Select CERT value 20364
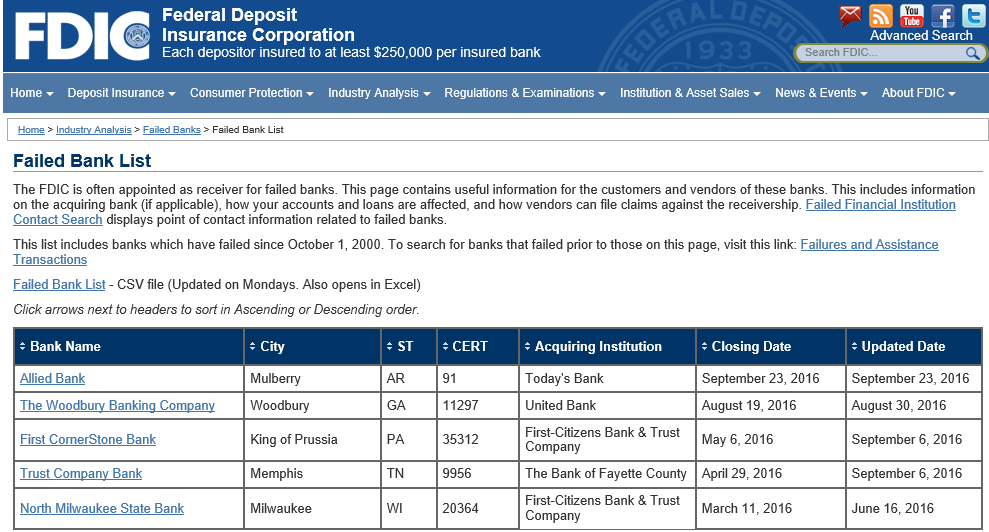This screenshot has height=532, width=989. [477, 509]
